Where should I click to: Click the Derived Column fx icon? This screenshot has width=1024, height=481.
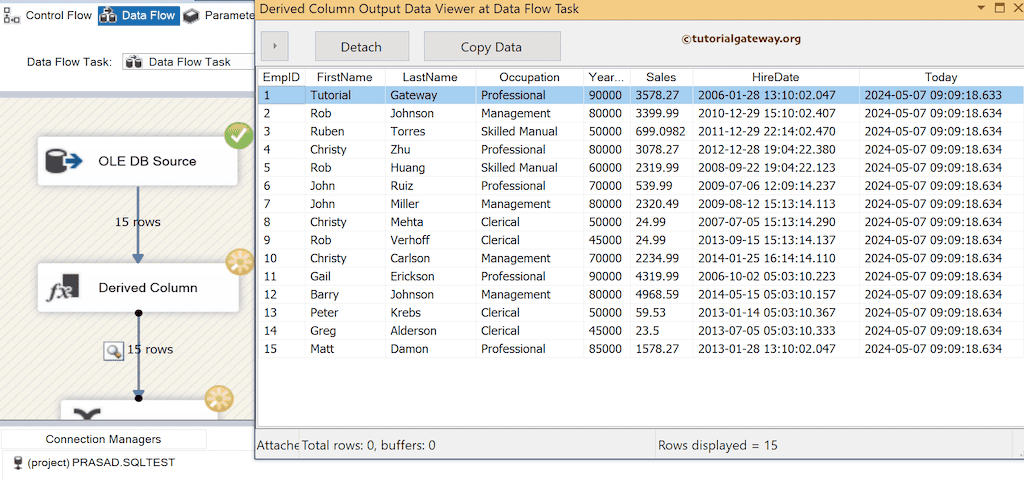[x=63, y=288]
